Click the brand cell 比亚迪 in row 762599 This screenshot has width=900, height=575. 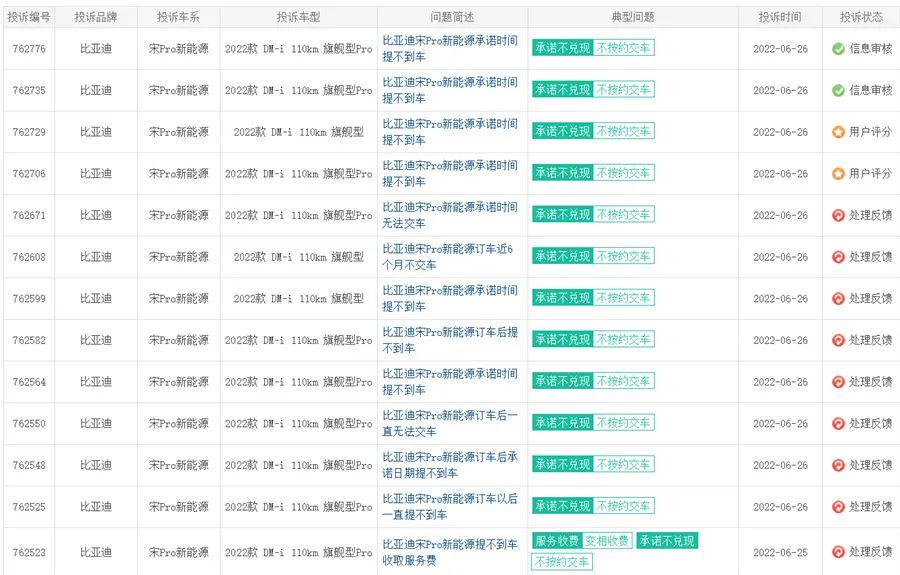point(96,298)
